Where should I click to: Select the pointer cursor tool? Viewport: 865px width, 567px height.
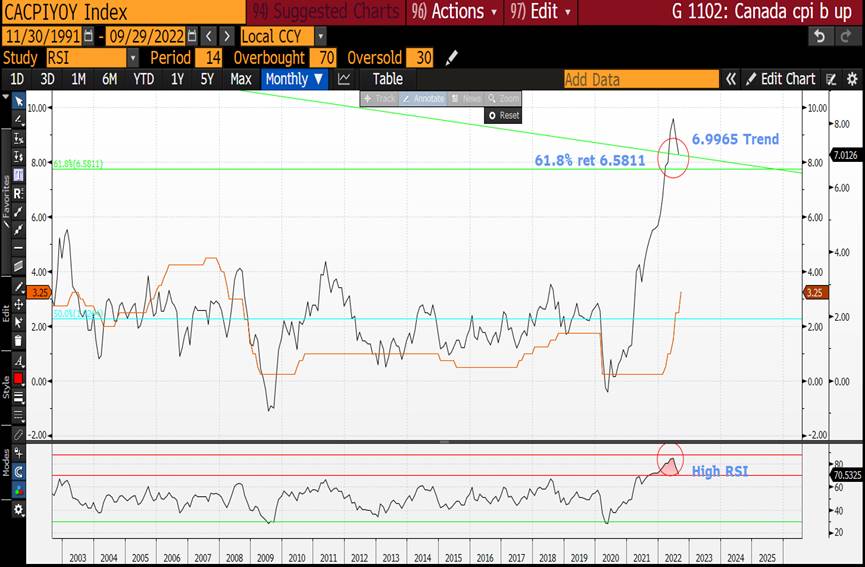click(18, 101)
